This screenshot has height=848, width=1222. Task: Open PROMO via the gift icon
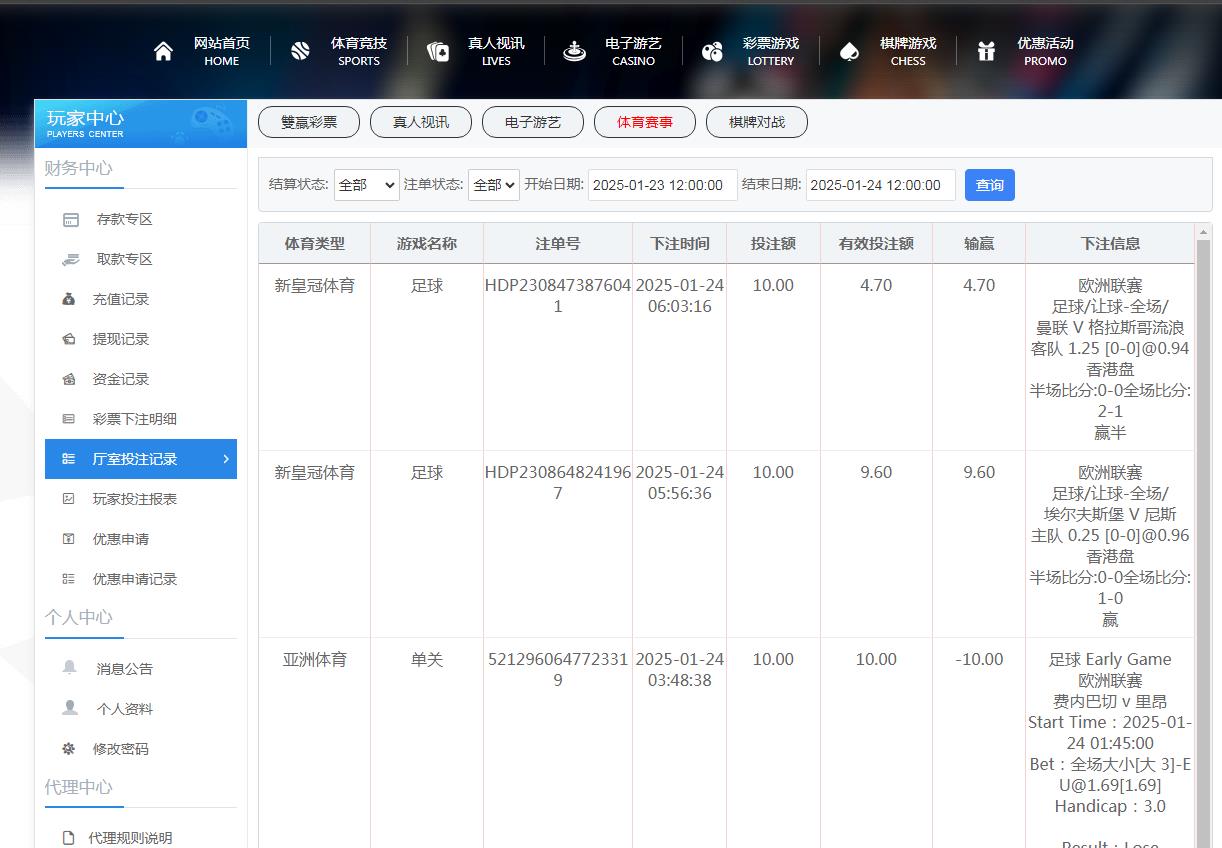coord(986,50)
